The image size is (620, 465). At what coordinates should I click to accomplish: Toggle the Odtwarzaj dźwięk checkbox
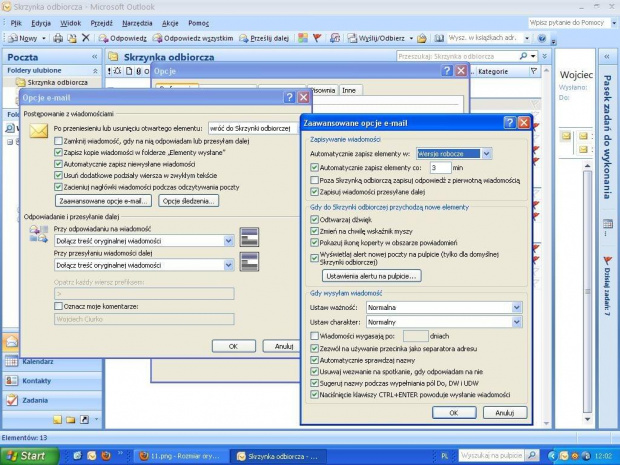(x=314, y=218)
